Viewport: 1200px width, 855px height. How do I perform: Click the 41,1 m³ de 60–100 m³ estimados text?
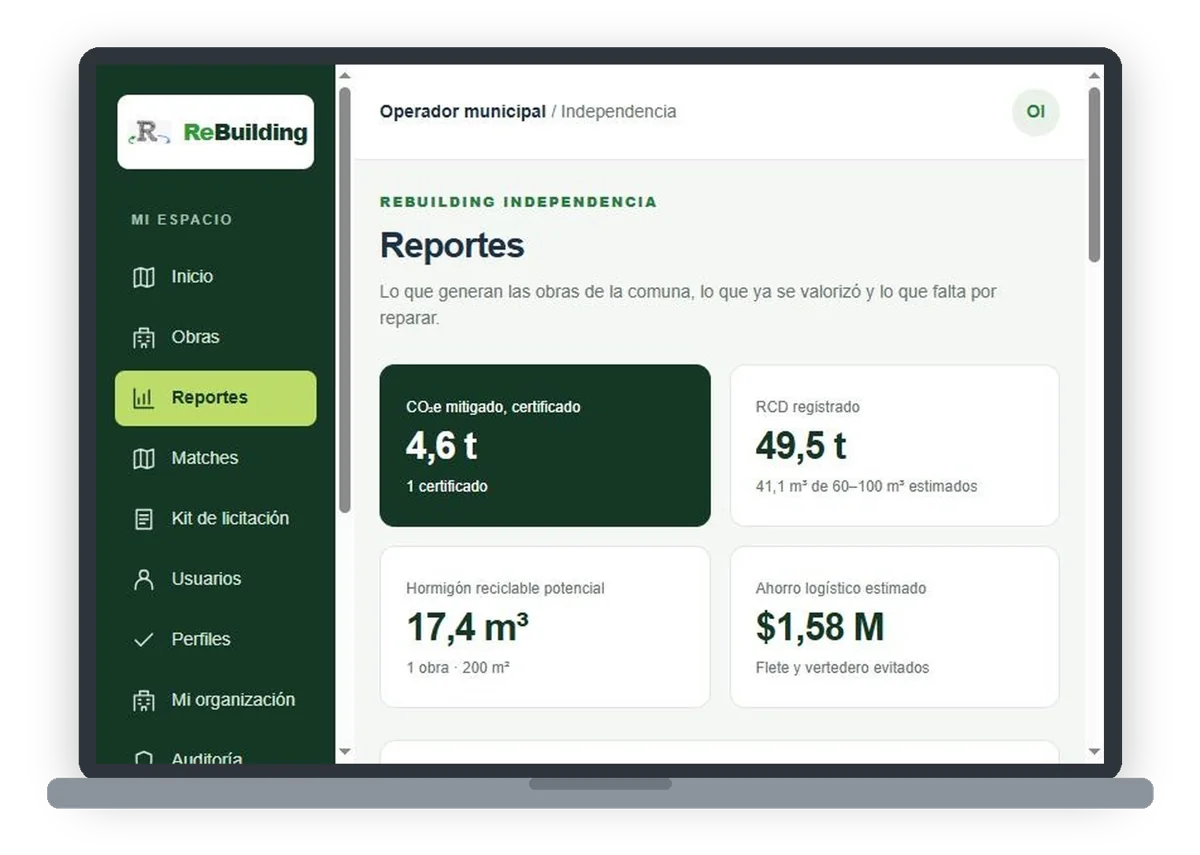pyautogui.click(x=866, y=486)
